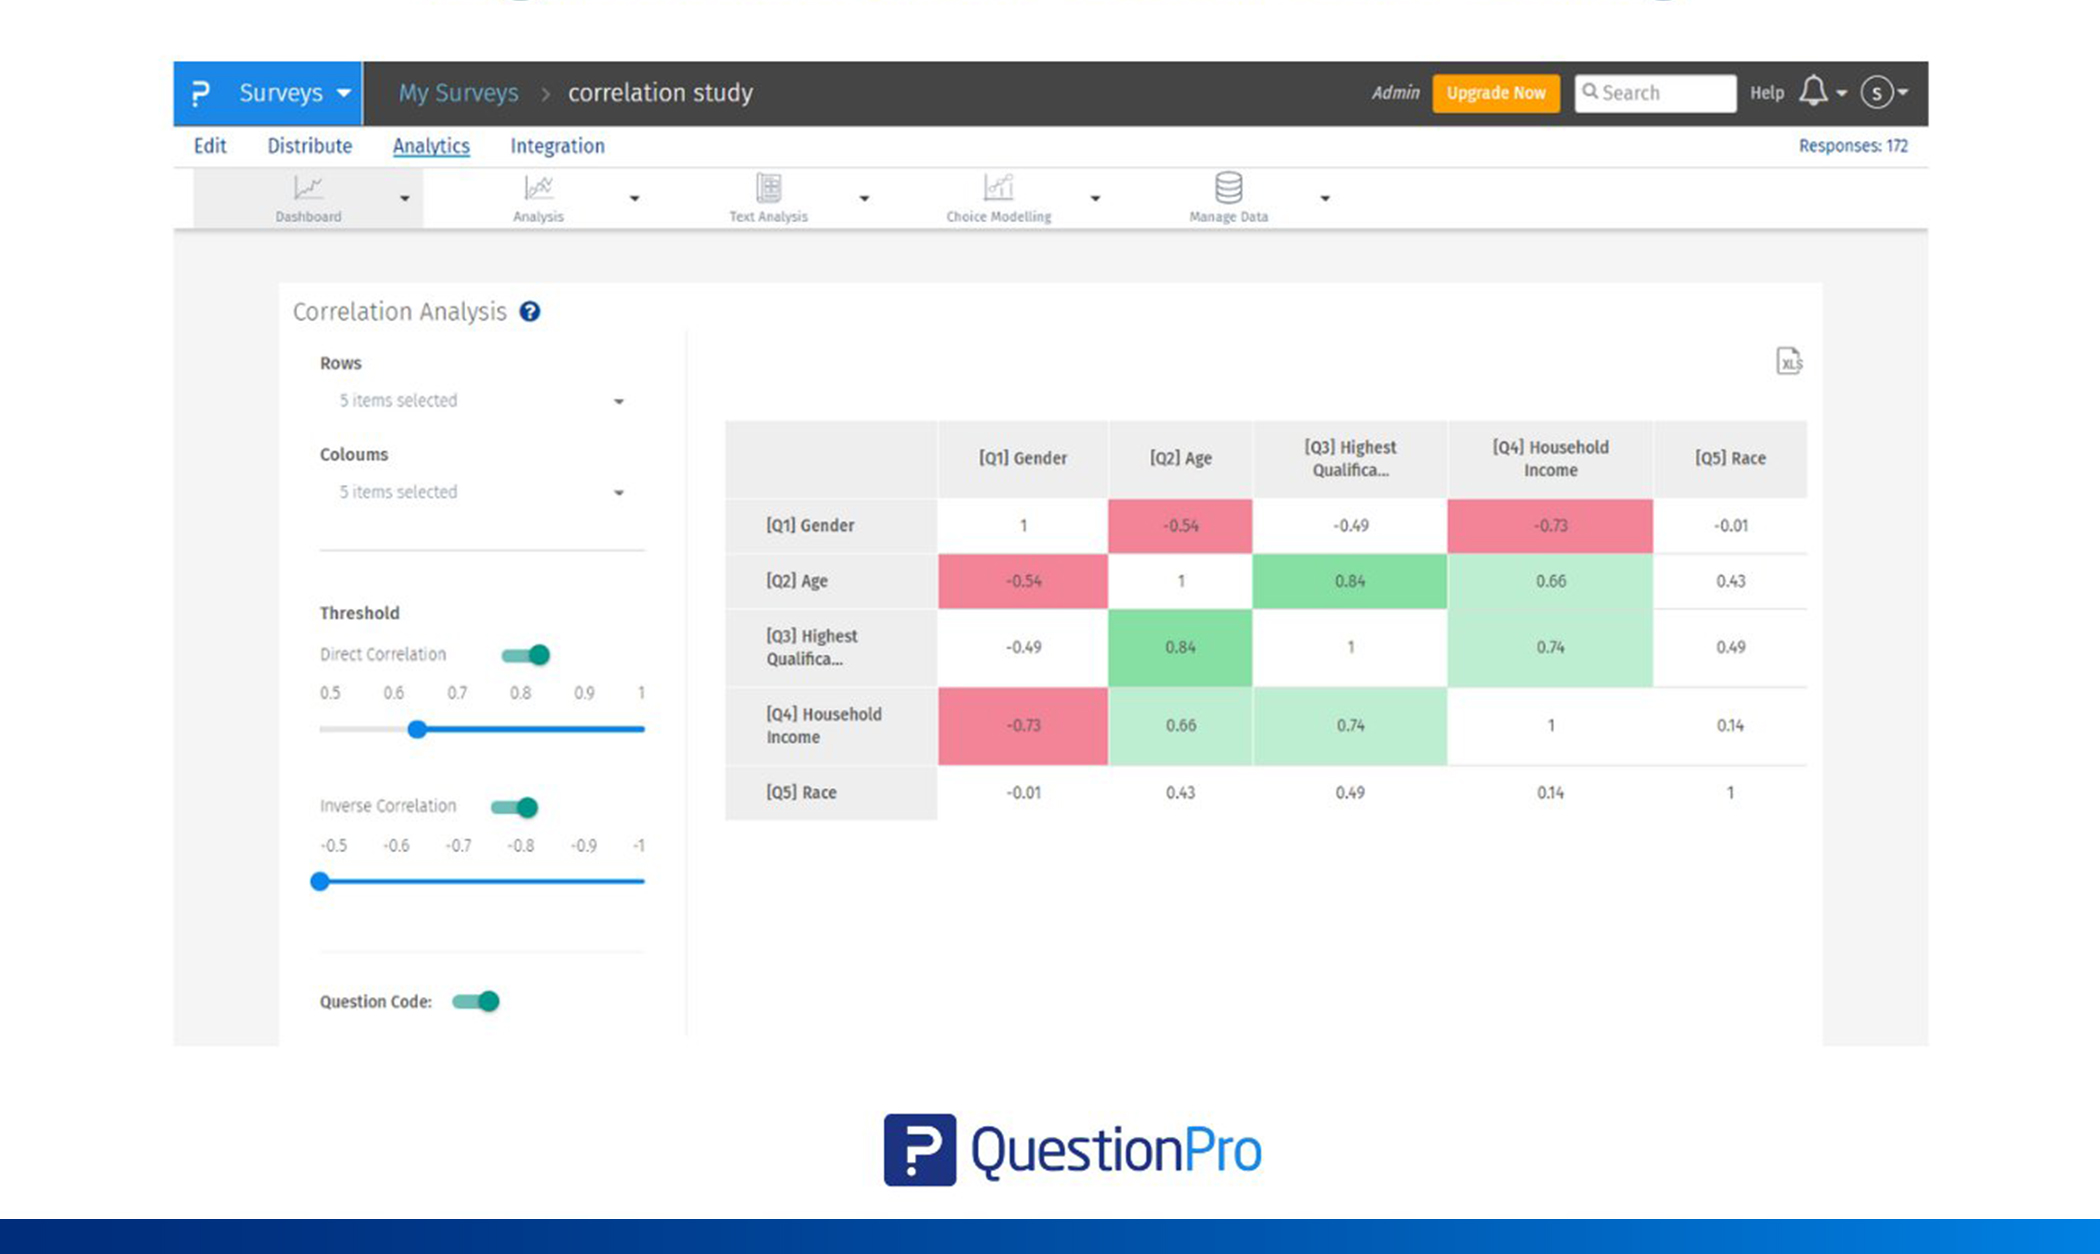The width and height of the screenshot is (2100, 1254).
Task: Disable the Direct Correlation toggle
Action: 527,655
